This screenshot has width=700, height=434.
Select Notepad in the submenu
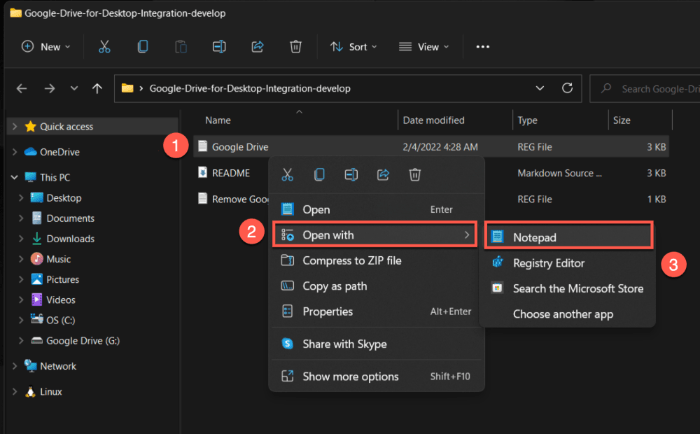point(568,237)
